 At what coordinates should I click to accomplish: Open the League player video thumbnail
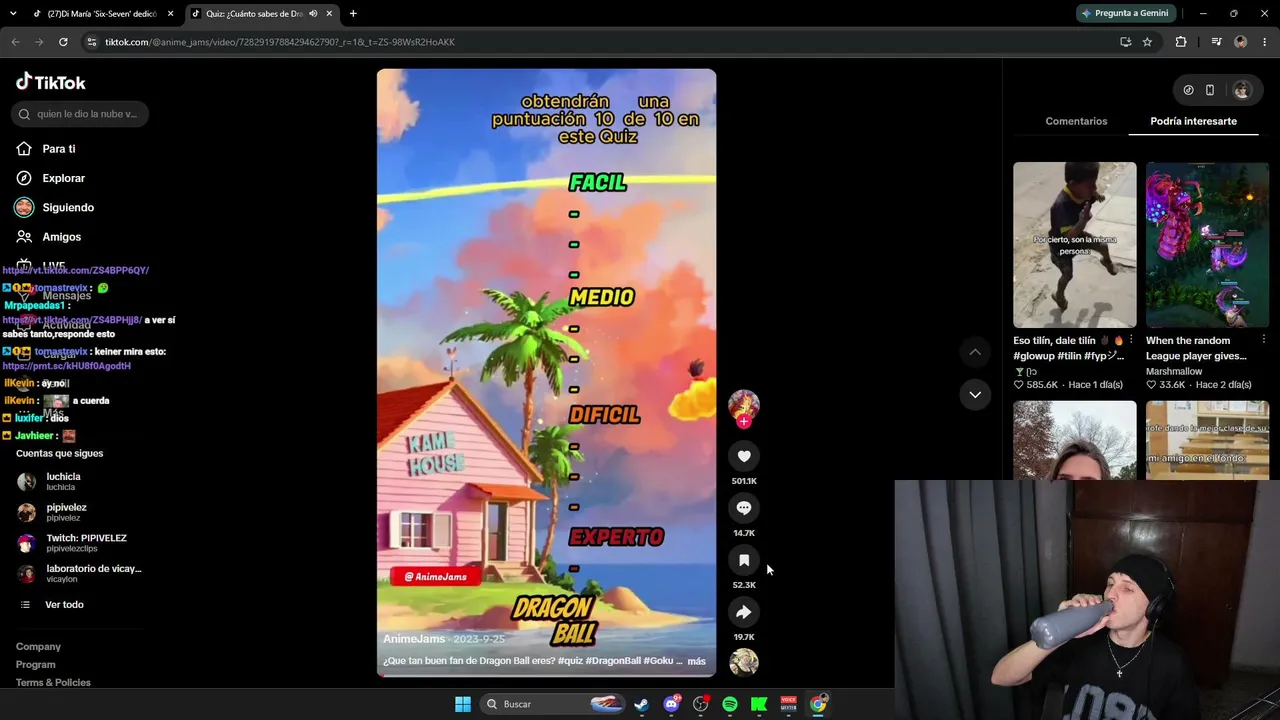[x=1207, y=245]
